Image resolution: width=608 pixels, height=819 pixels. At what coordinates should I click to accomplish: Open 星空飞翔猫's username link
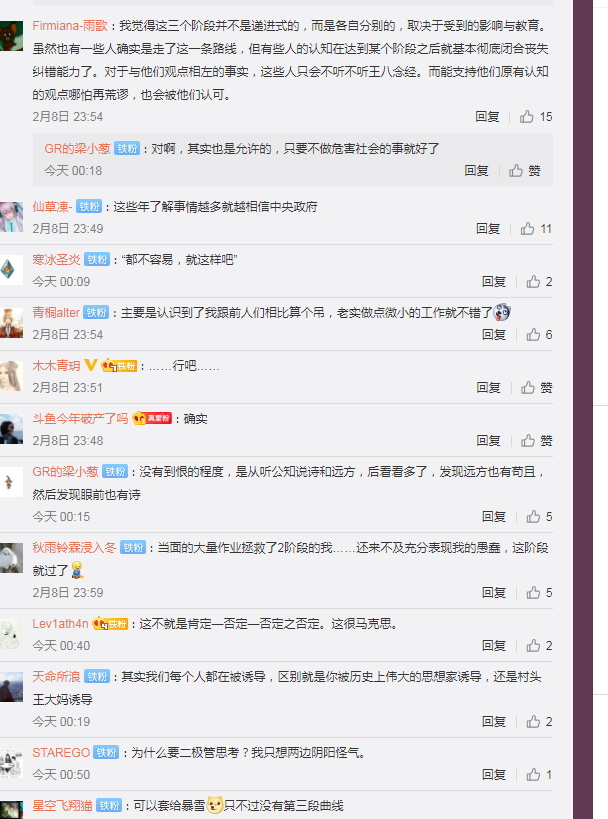tap(62, 805)
